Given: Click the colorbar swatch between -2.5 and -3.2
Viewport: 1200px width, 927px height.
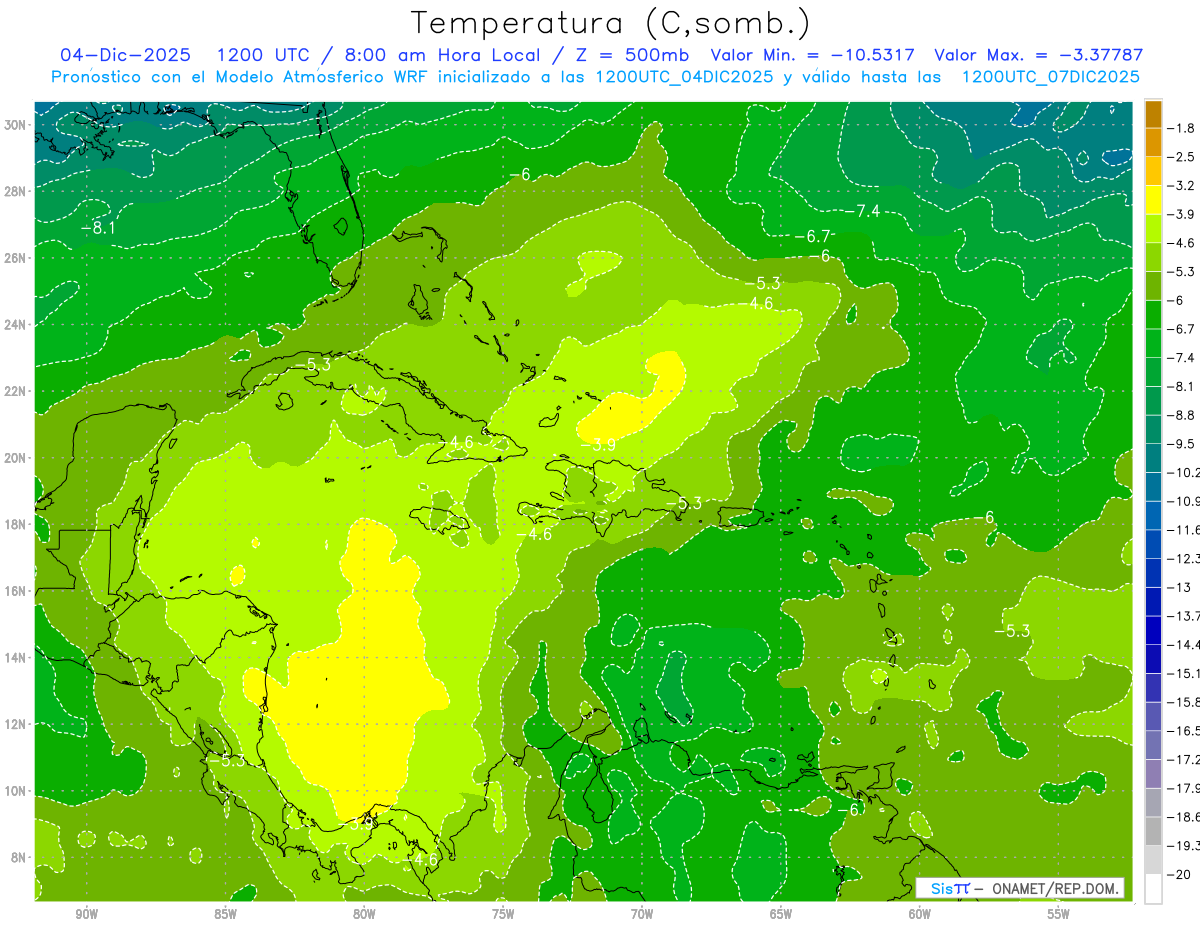Looking at the screenshot, I should [1153, 170].
